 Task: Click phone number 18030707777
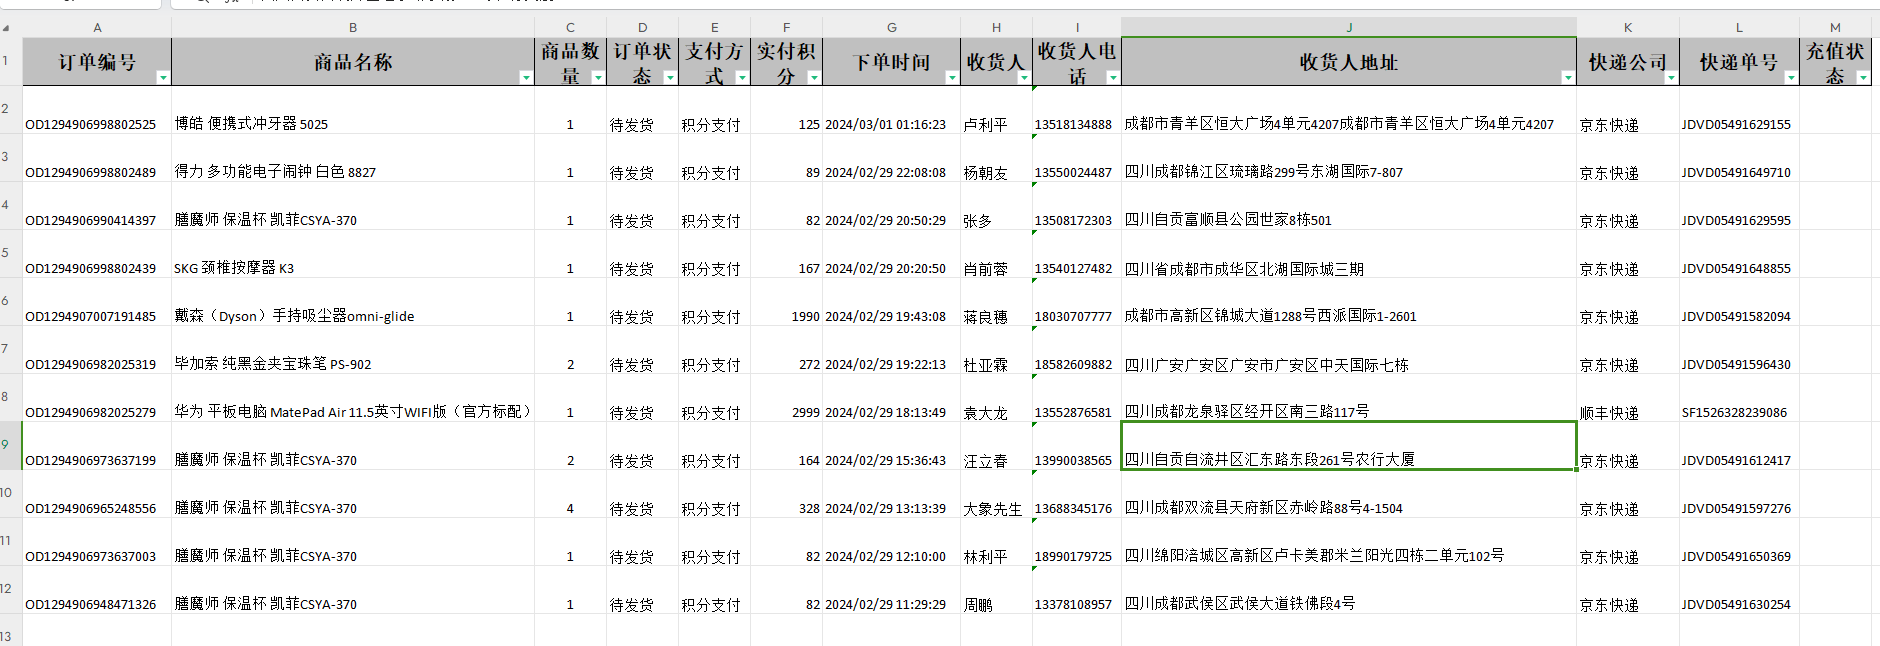point(1073,317)
